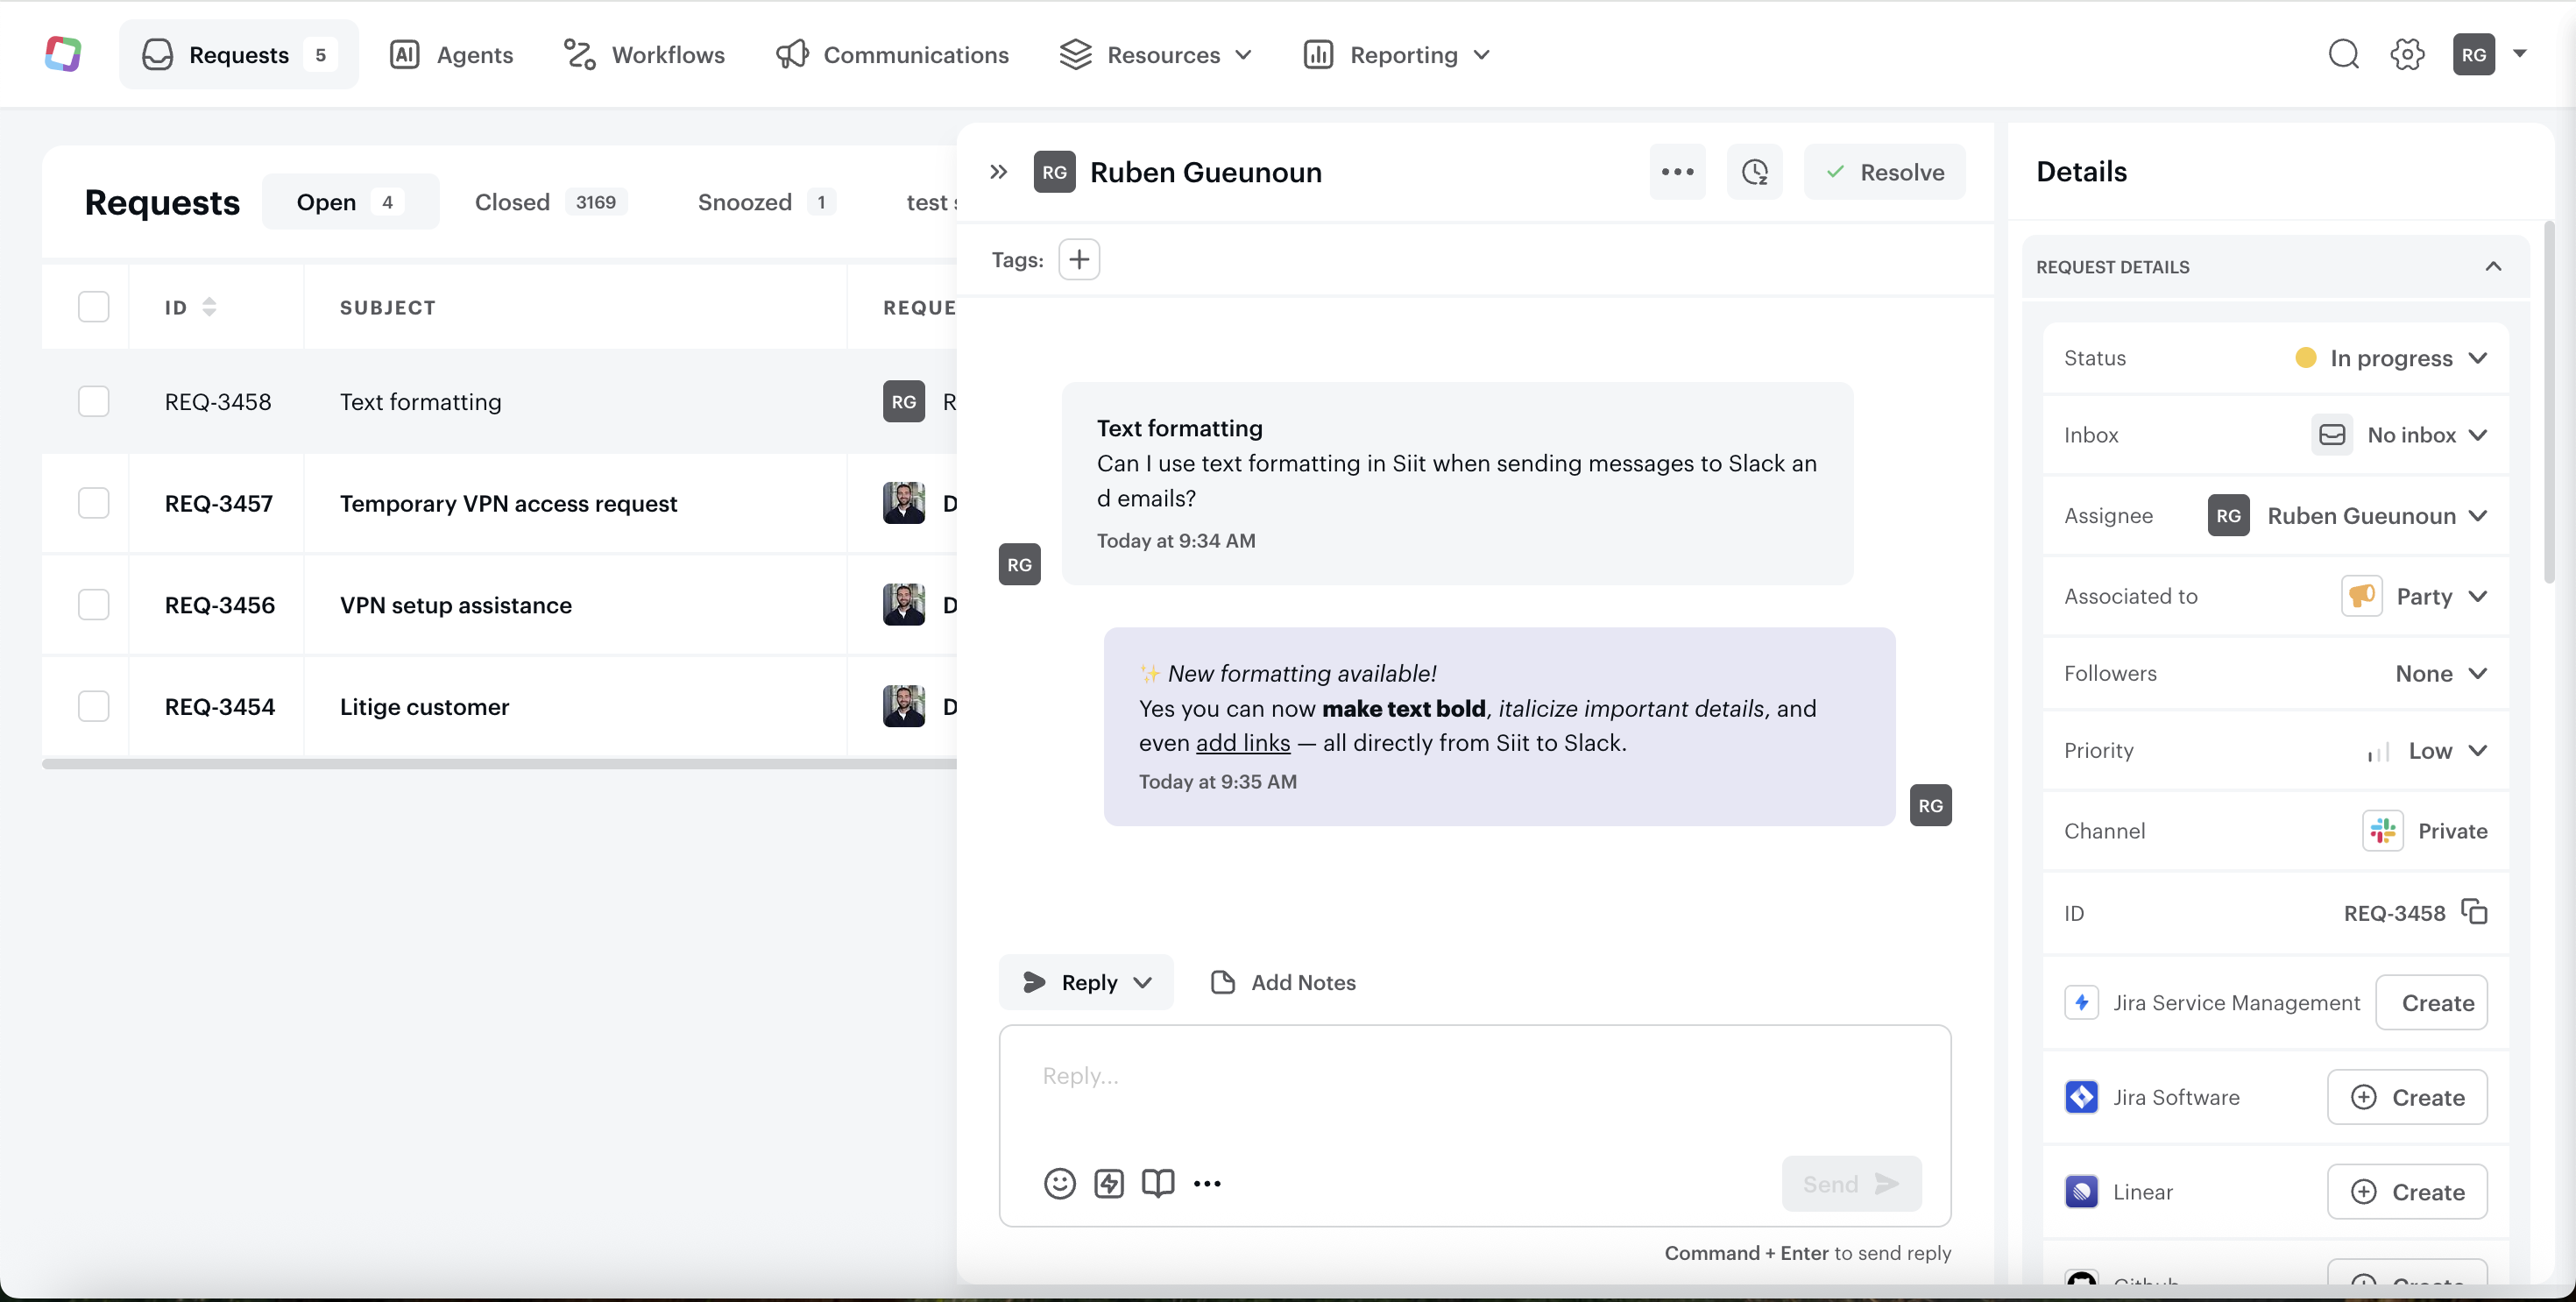Click requester avatar in REQ-3457 row
Viewport: 2576px width, 1302px height.
(903, 502)
